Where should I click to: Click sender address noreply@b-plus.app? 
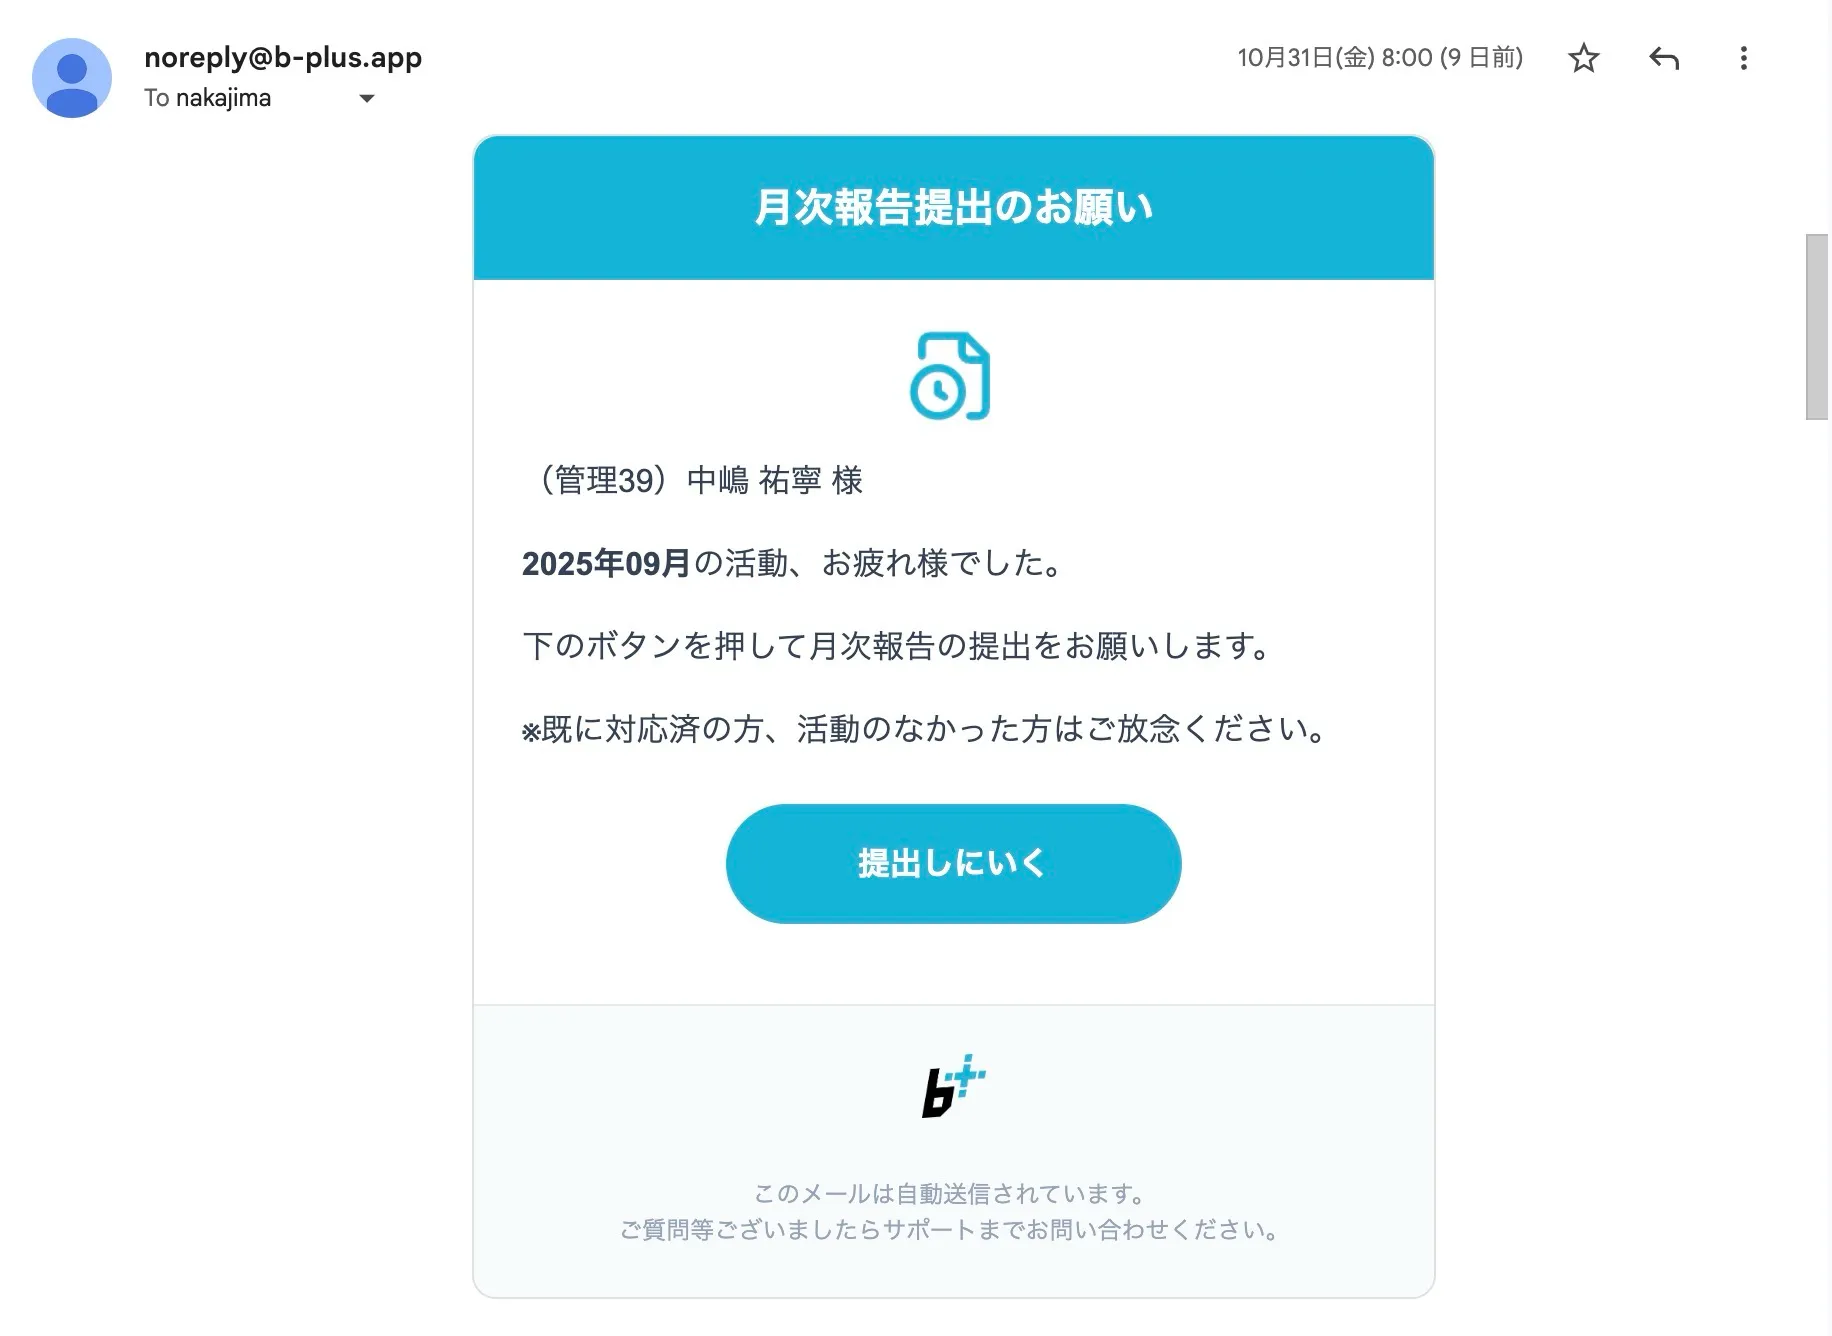click(x=283, y=58)
